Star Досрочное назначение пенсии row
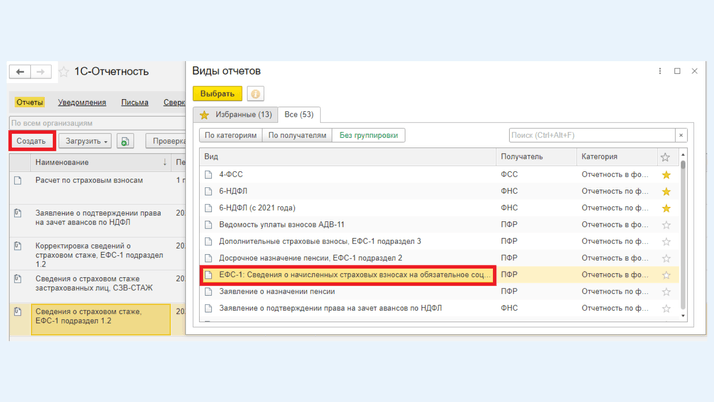The image size is (714, 402). (666, 259)
